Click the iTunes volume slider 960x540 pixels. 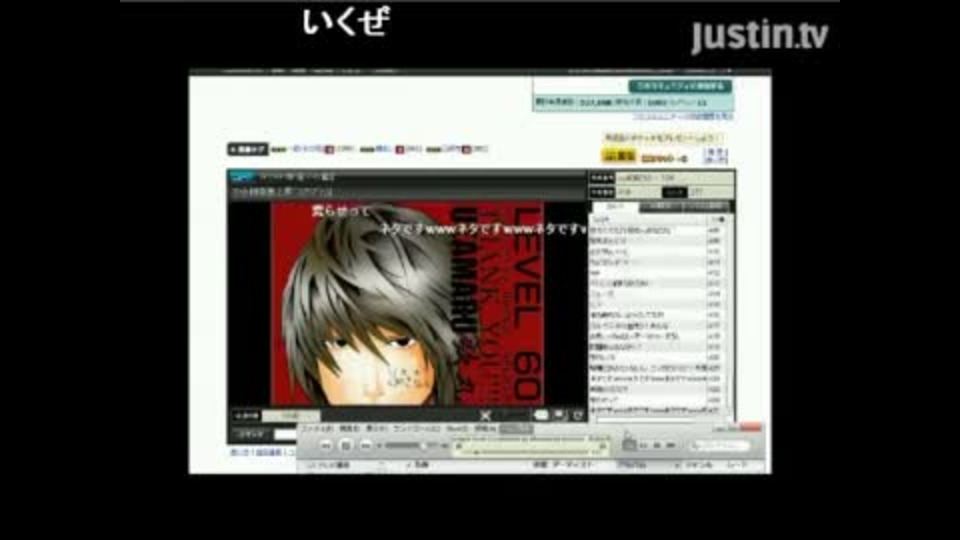413,446
